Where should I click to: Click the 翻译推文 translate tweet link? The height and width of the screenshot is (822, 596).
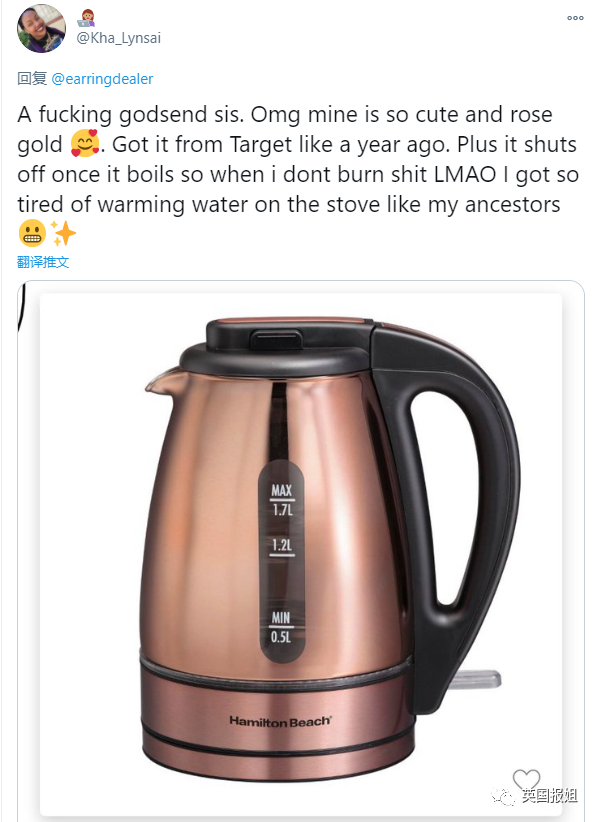pyautogui.click(x=43, y=262)
